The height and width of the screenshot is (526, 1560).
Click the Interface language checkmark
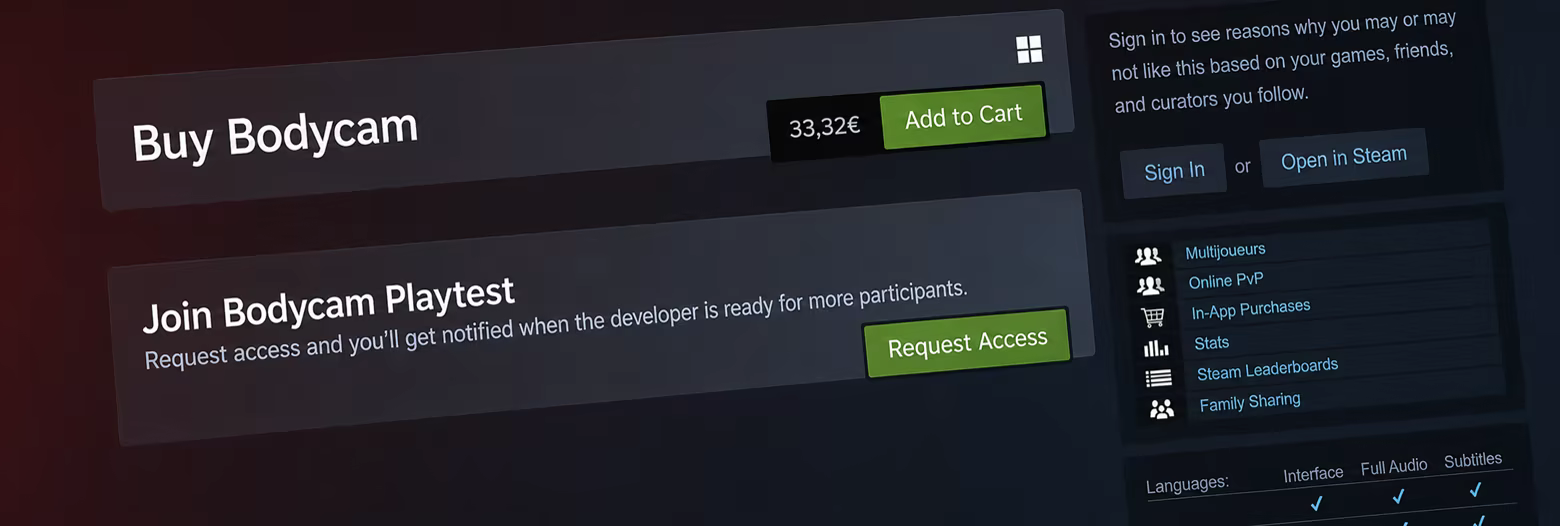point(1317,502)
